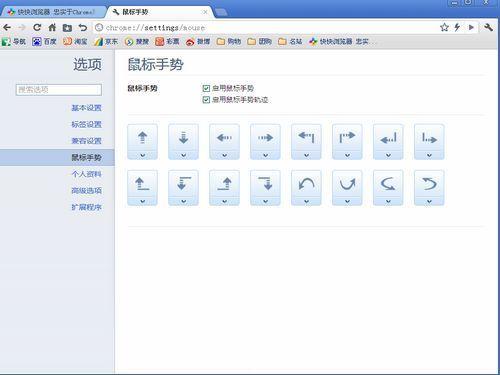This screenshot has width=500, height=375.
Task: Open 扩展程序 in the settings sidebar
Action: coord(86,207)
